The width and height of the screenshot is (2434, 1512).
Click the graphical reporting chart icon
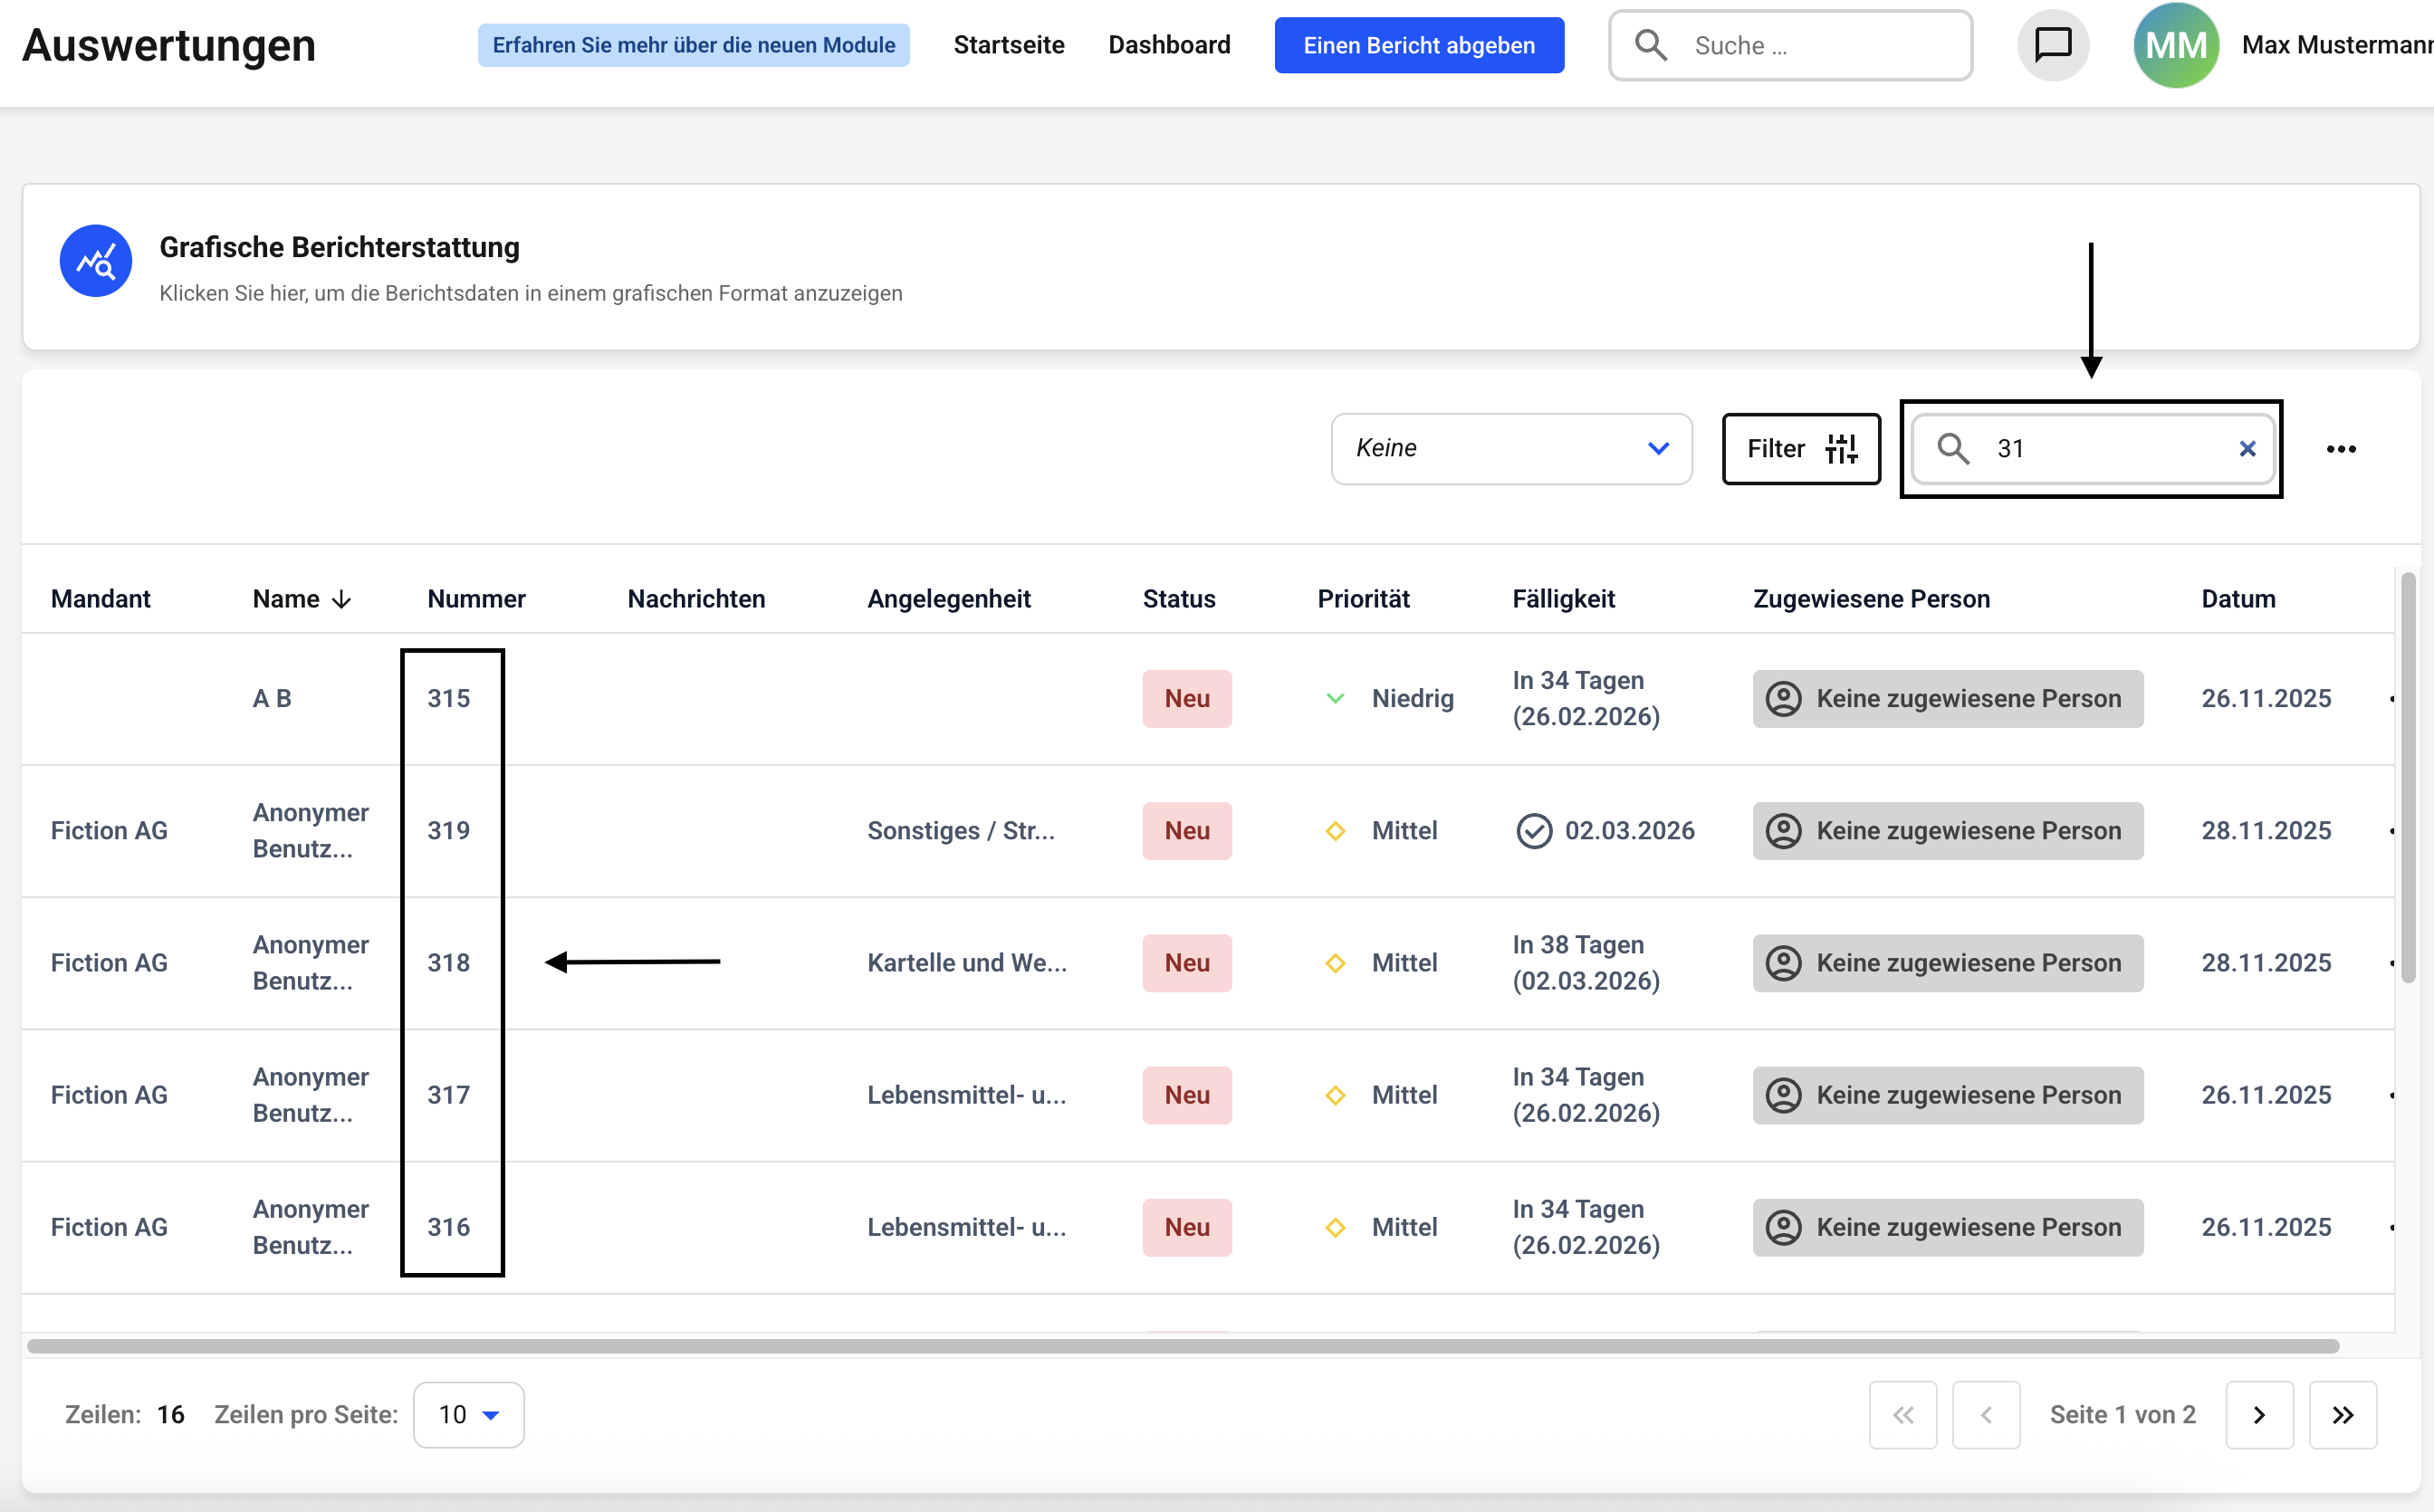(96, 261)
